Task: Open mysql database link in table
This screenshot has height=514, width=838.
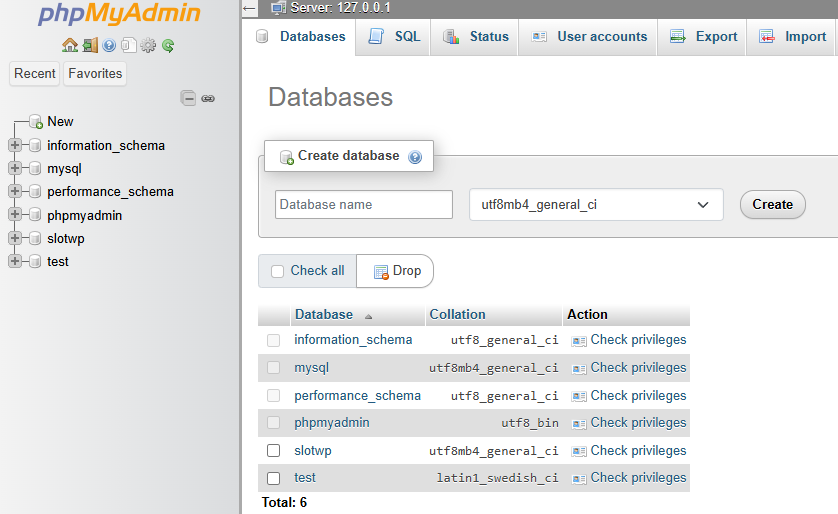Action: point(312,368)
